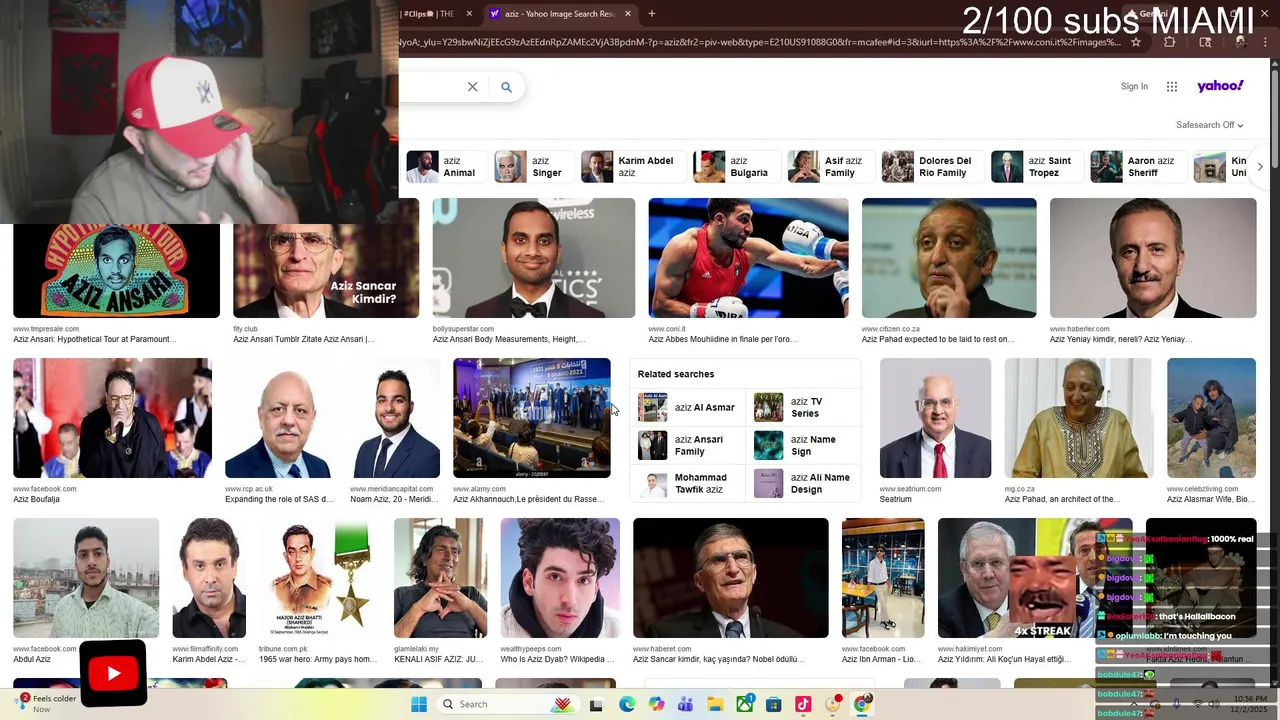Open the Who Is Aziz Dyab image

560,578
